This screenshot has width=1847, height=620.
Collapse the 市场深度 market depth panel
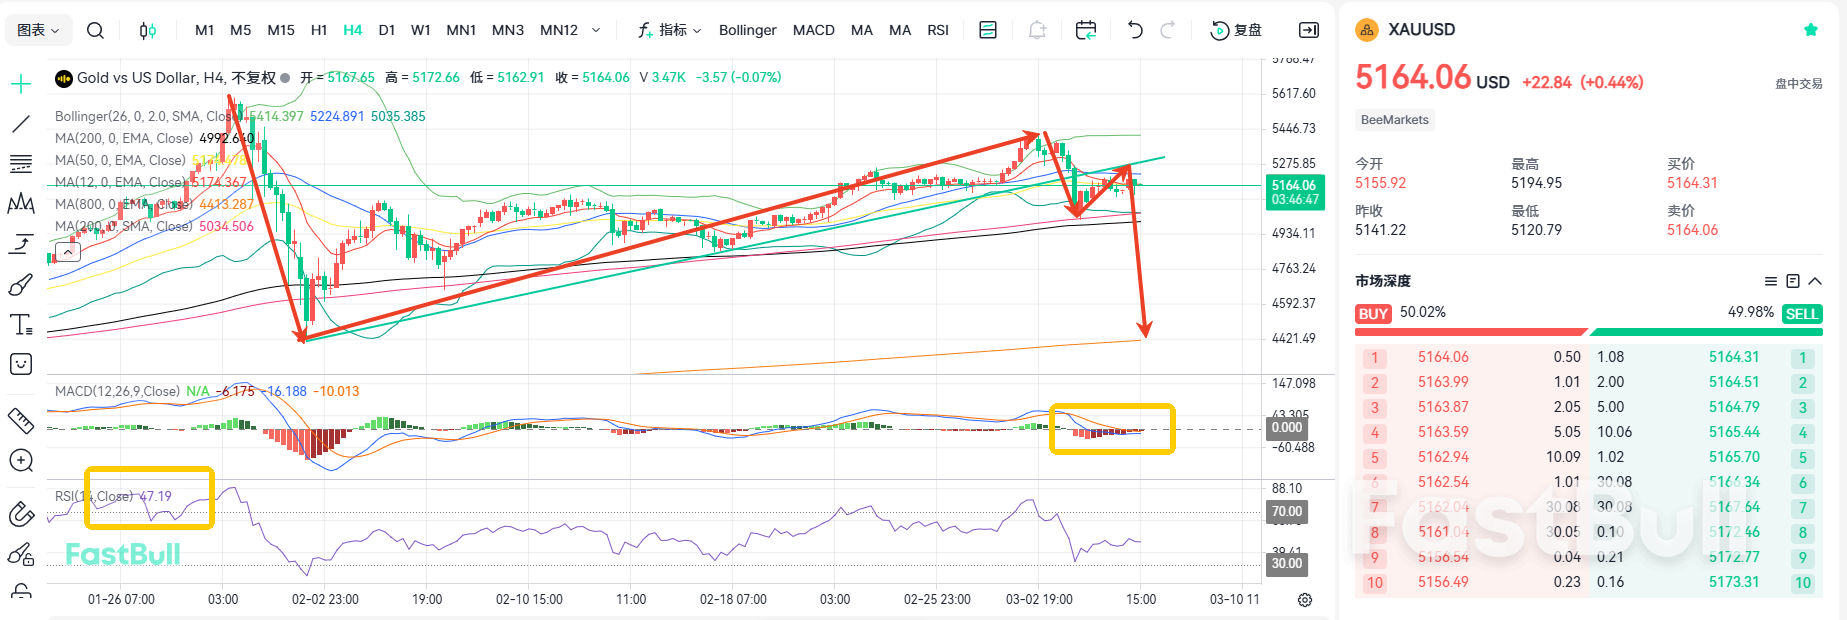coord(1816,281)
